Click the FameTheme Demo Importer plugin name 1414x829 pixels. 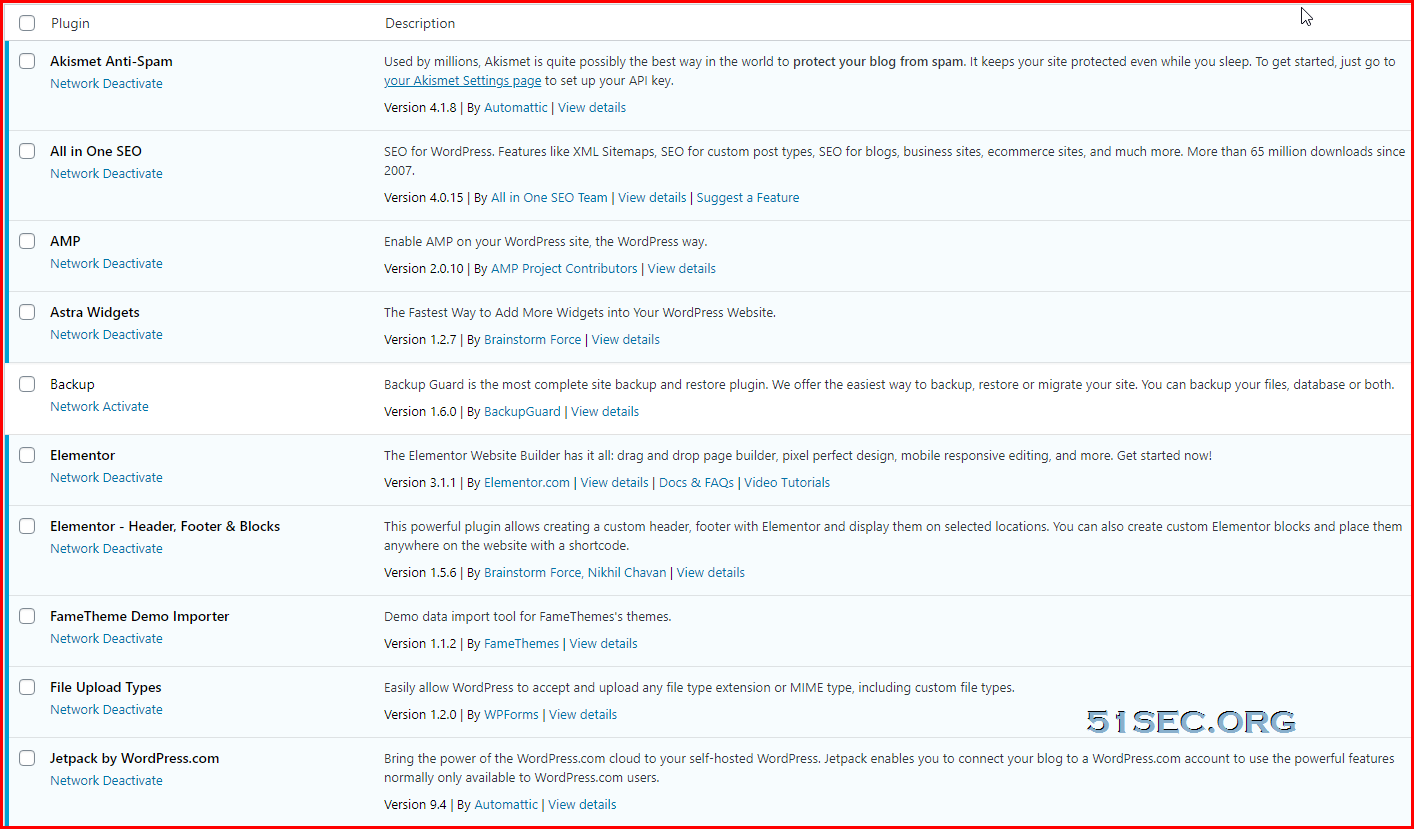[140, 616]
